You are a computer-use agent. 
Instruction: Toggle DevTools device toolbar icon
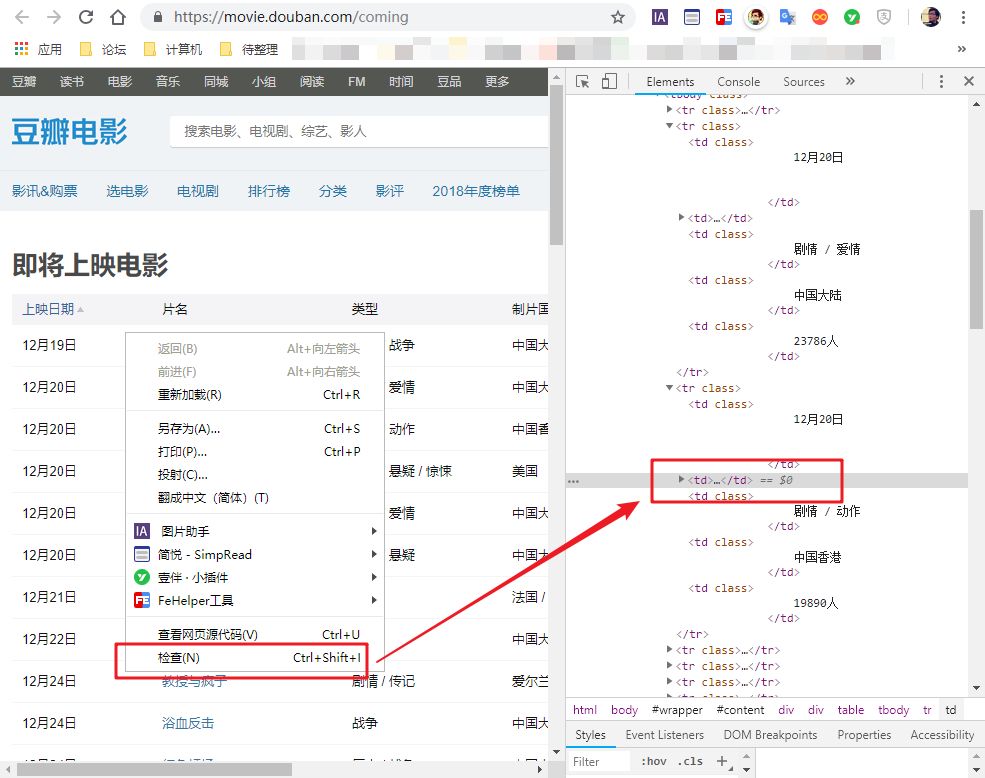click(609, 81)
